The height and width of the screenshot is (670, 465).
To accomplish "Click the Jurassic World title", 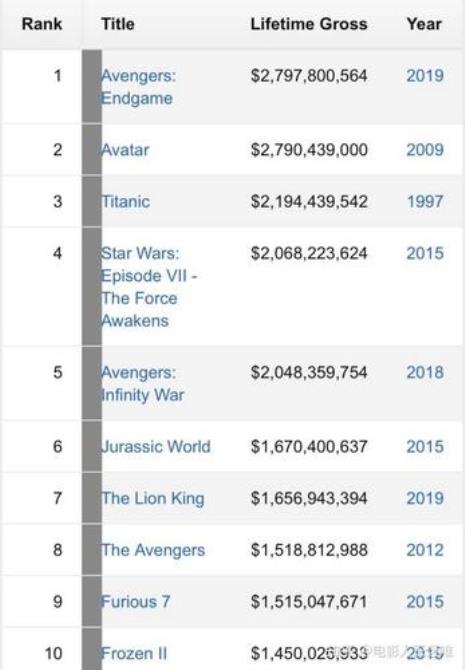I will (156, 447).
